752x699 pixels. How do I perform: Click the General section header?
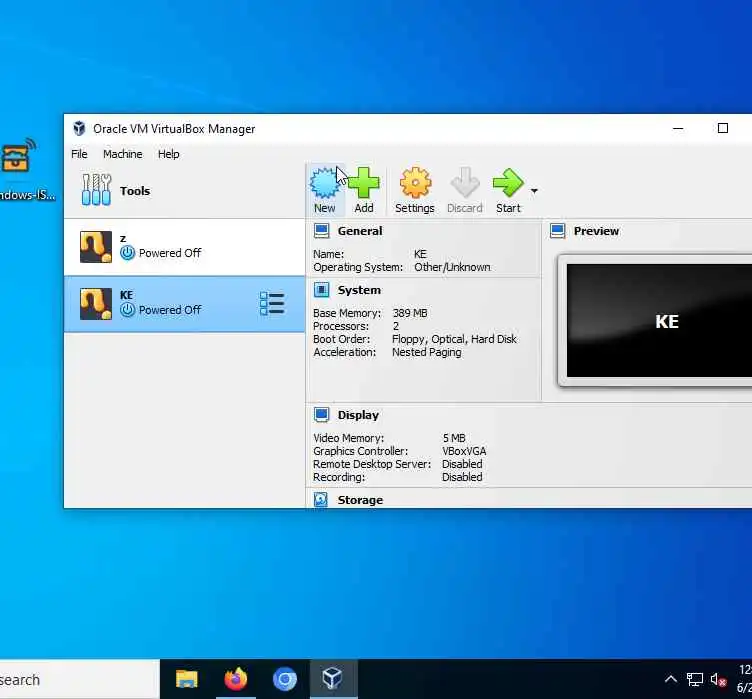pos(360,231)
